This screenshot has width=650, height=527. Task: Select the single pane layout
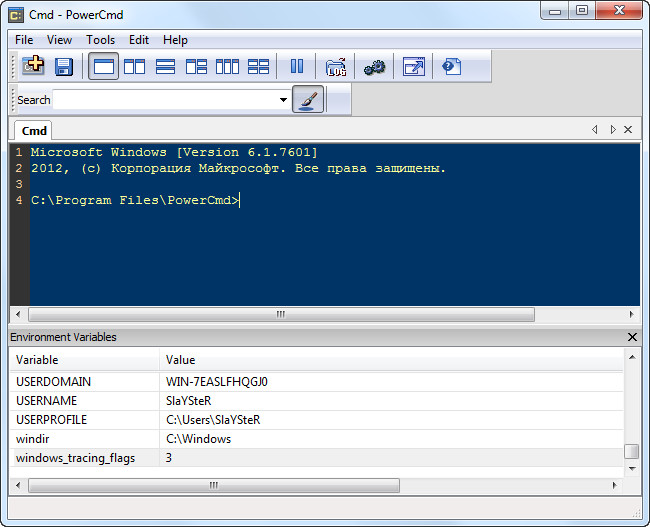(x=103, y=67)
